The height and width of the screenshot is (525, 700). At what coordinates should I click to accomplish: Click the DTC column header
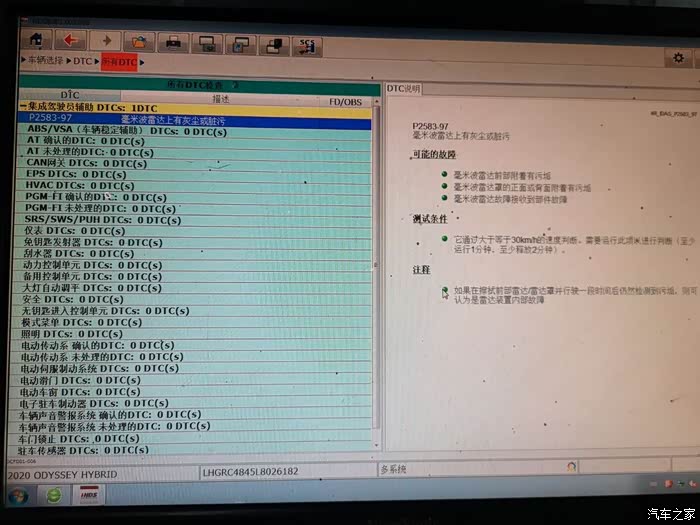click(x=70, y=95)
